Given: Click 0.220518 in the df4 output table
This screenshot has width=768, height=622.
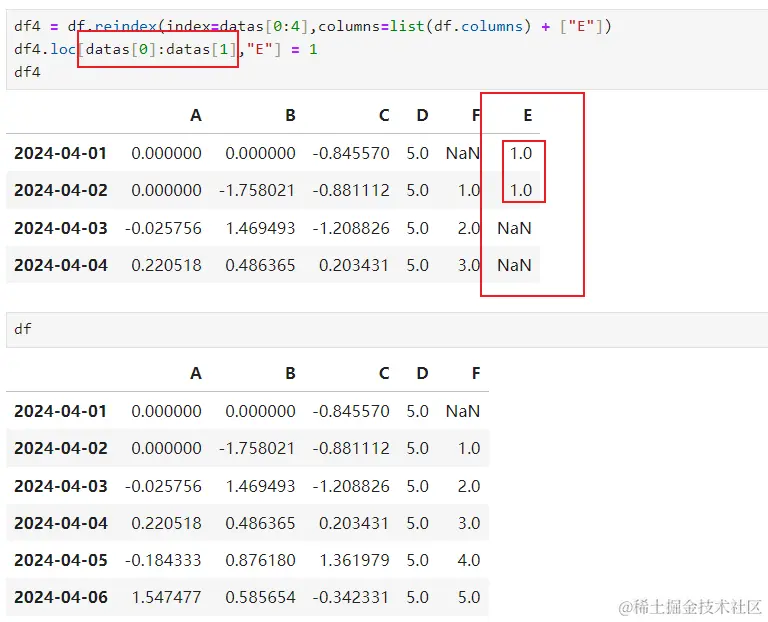Looking at the screenshot, I should point(167,265).
